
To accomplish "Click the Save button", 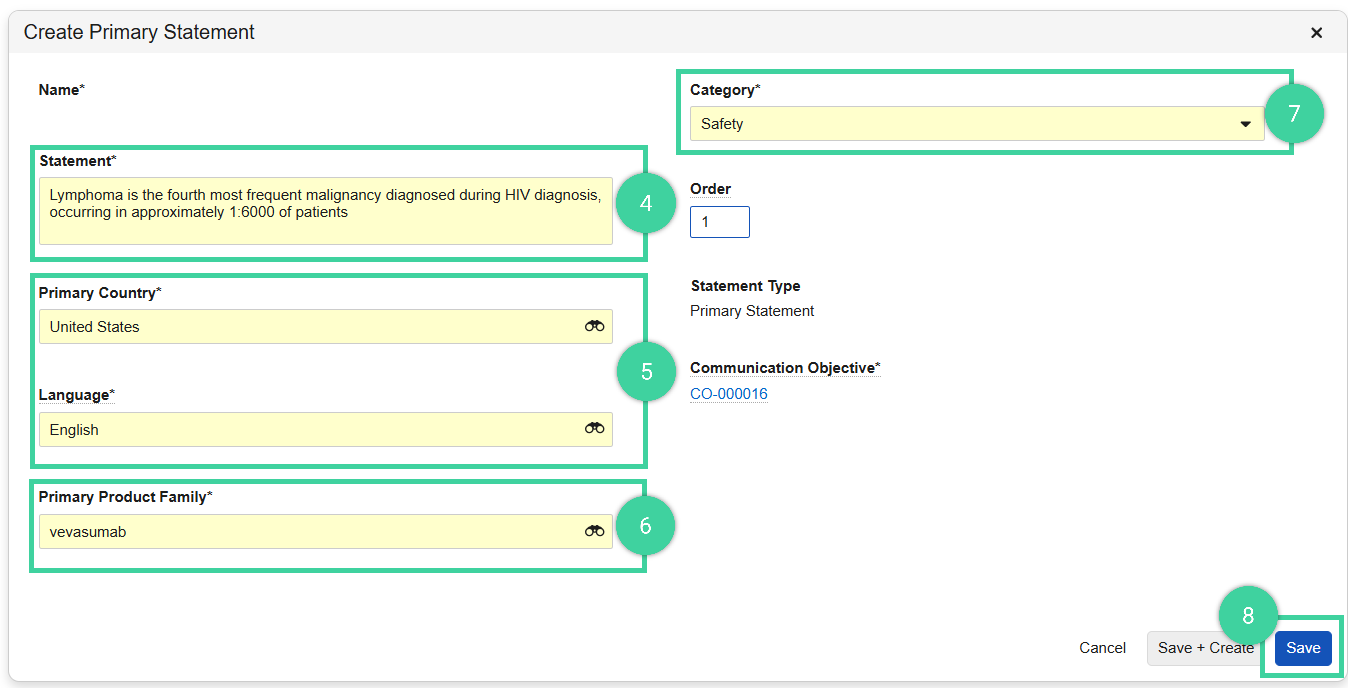I will (1303, 648).
